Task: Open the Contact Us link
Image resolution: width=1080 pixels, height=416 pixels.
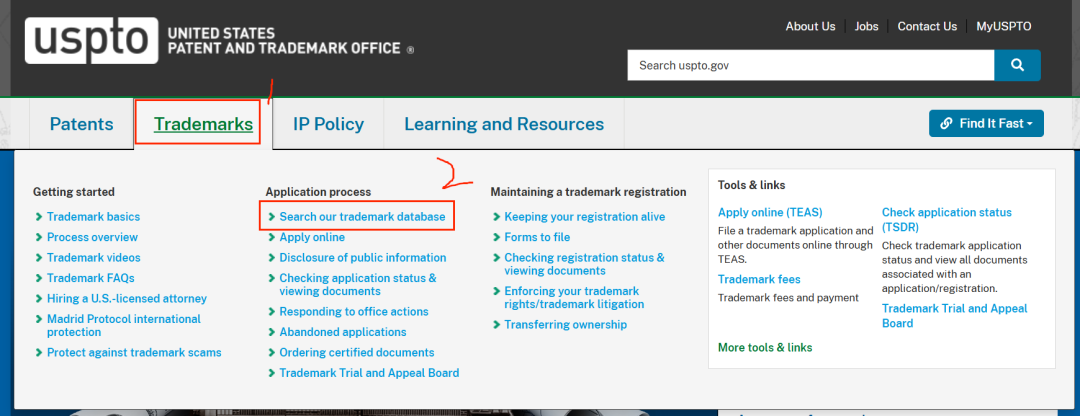Action: 927,26
